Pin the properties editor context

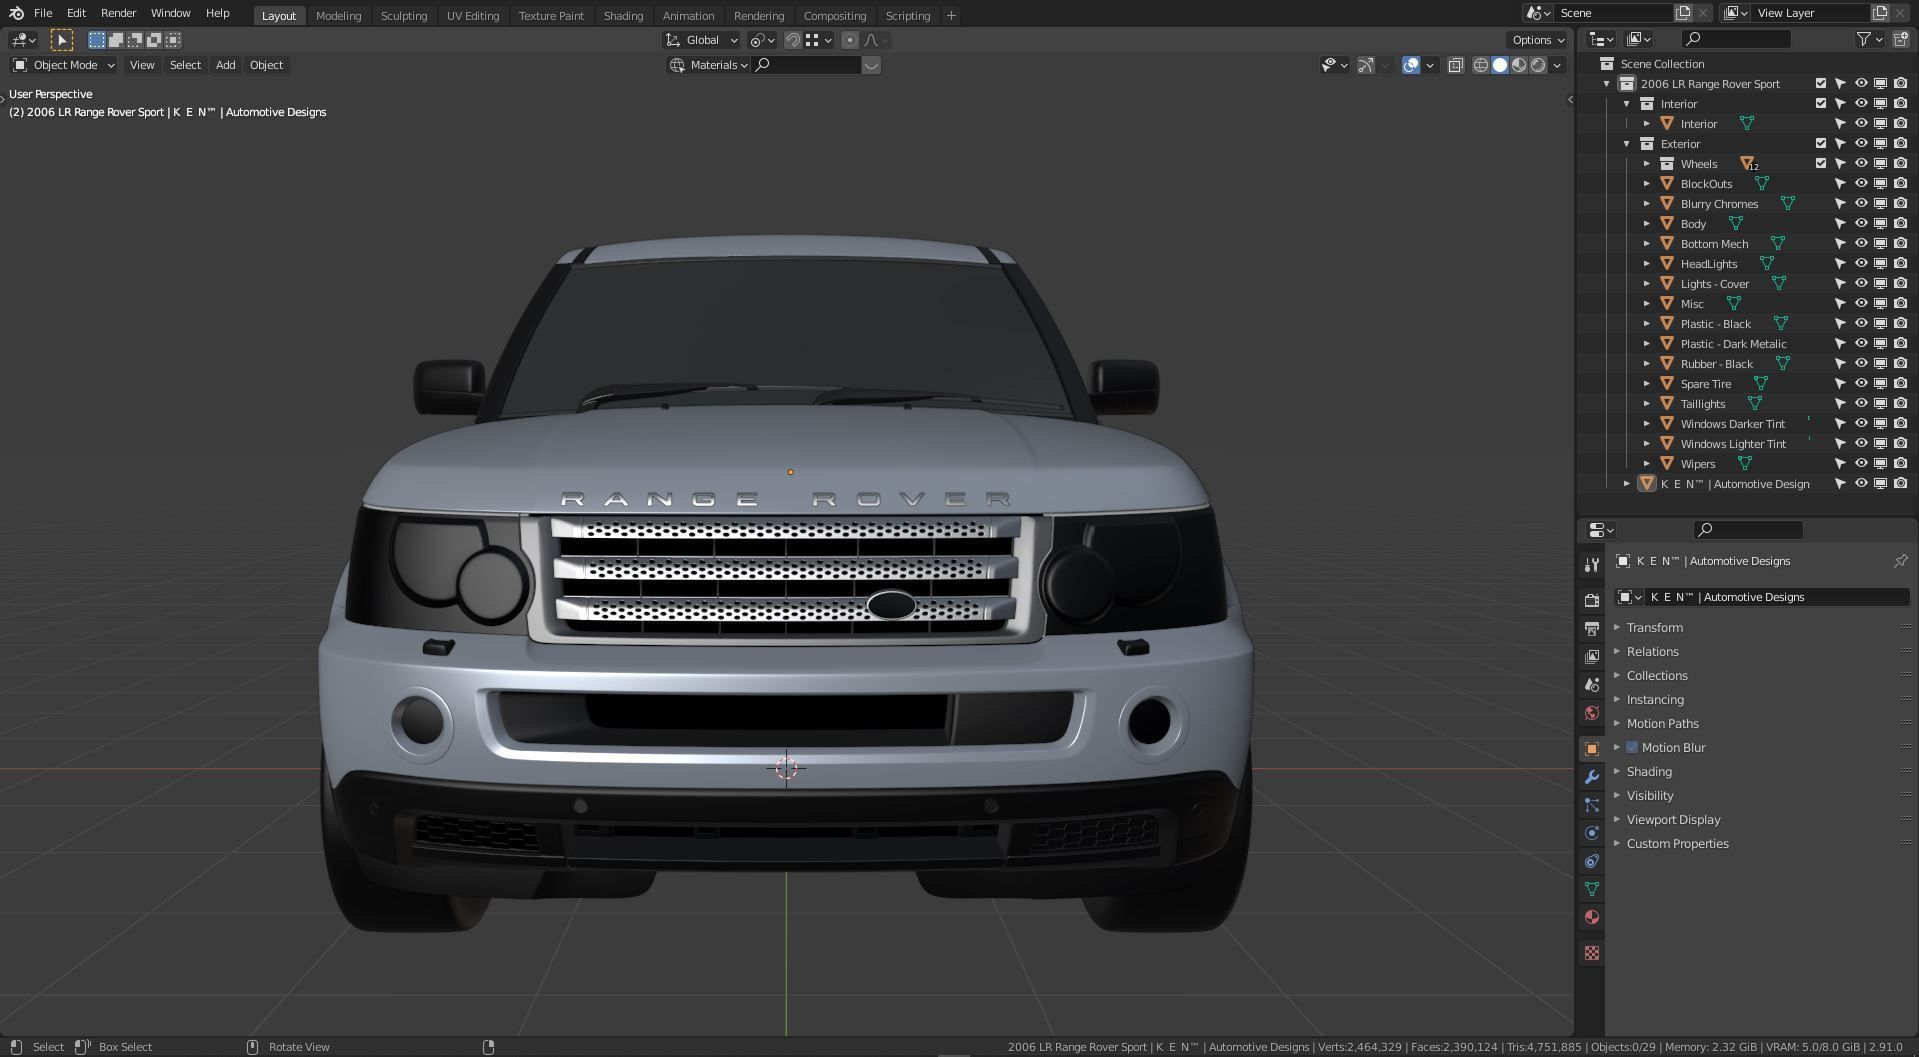1900,561
